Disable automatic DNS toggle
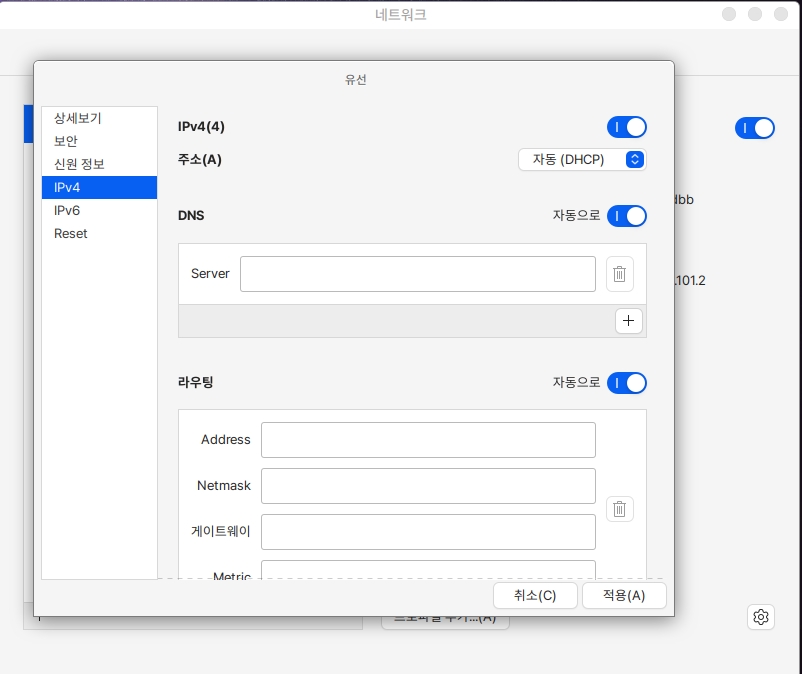802x674 pixels. click(x=627, y=216)
